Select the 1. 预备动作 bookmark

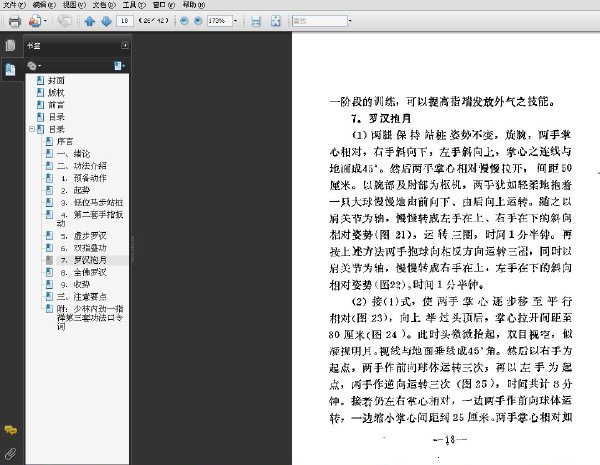[84, 178]
